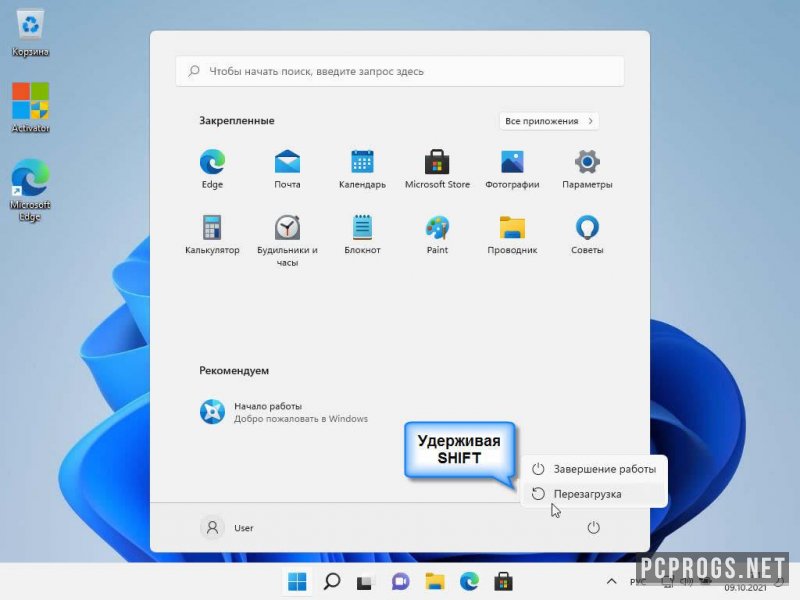Open the User account menu

point(227,528)
